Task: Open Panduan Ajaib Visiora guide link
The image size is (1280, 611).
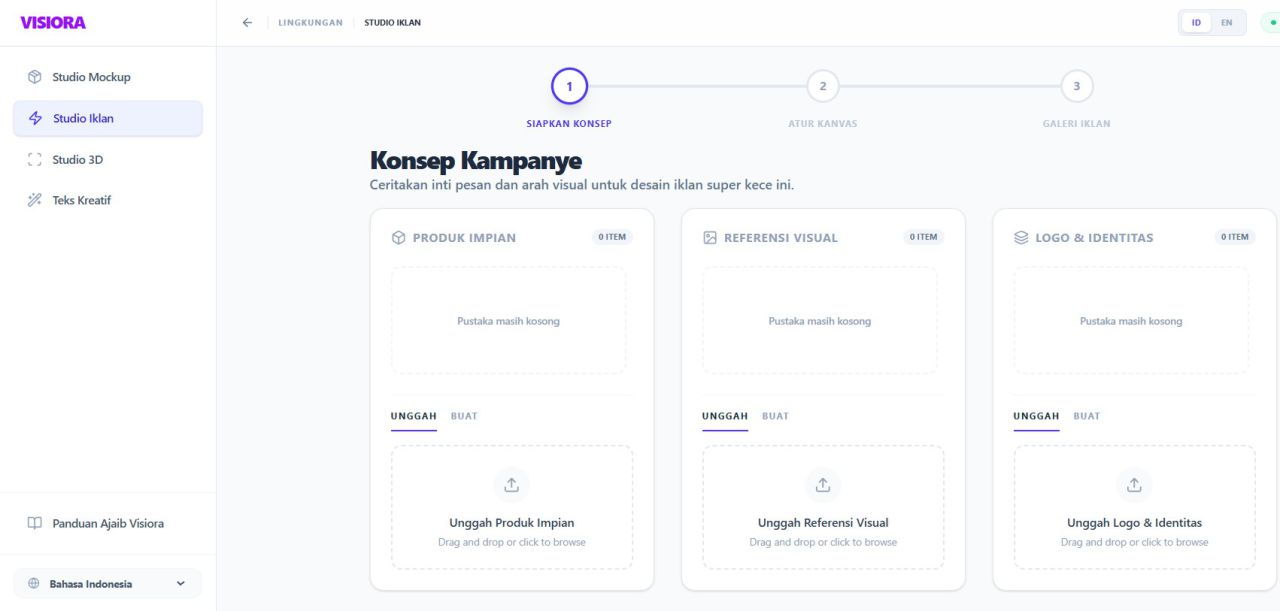Action: 108,523
